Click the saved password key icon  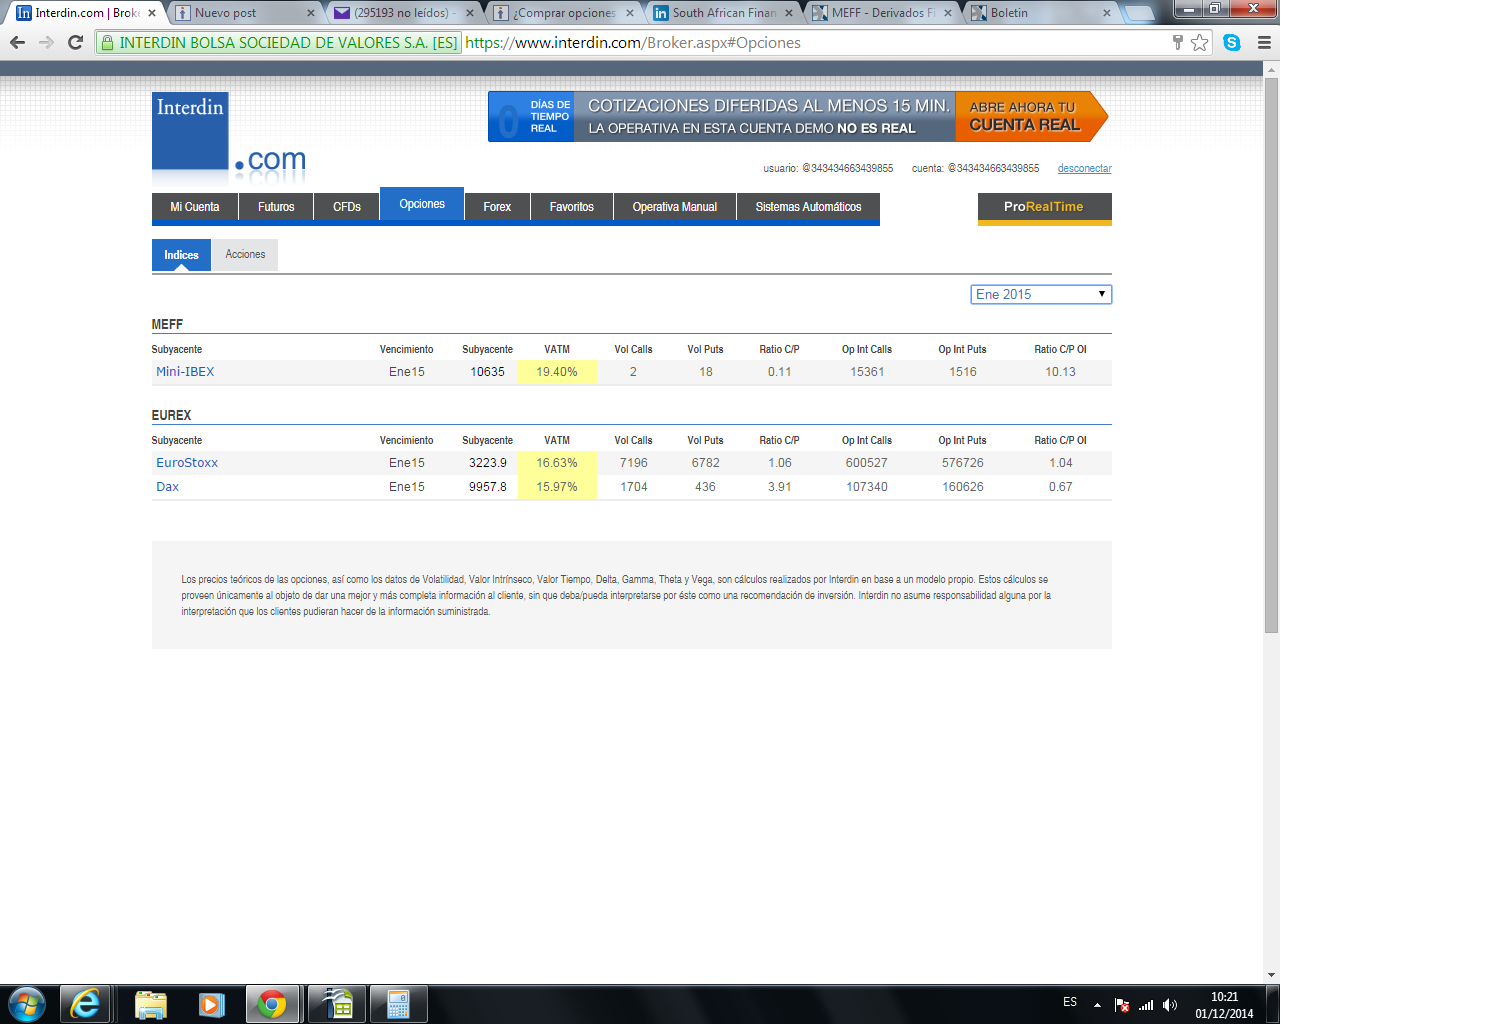pyautogui.click(x=1177, y=42)
